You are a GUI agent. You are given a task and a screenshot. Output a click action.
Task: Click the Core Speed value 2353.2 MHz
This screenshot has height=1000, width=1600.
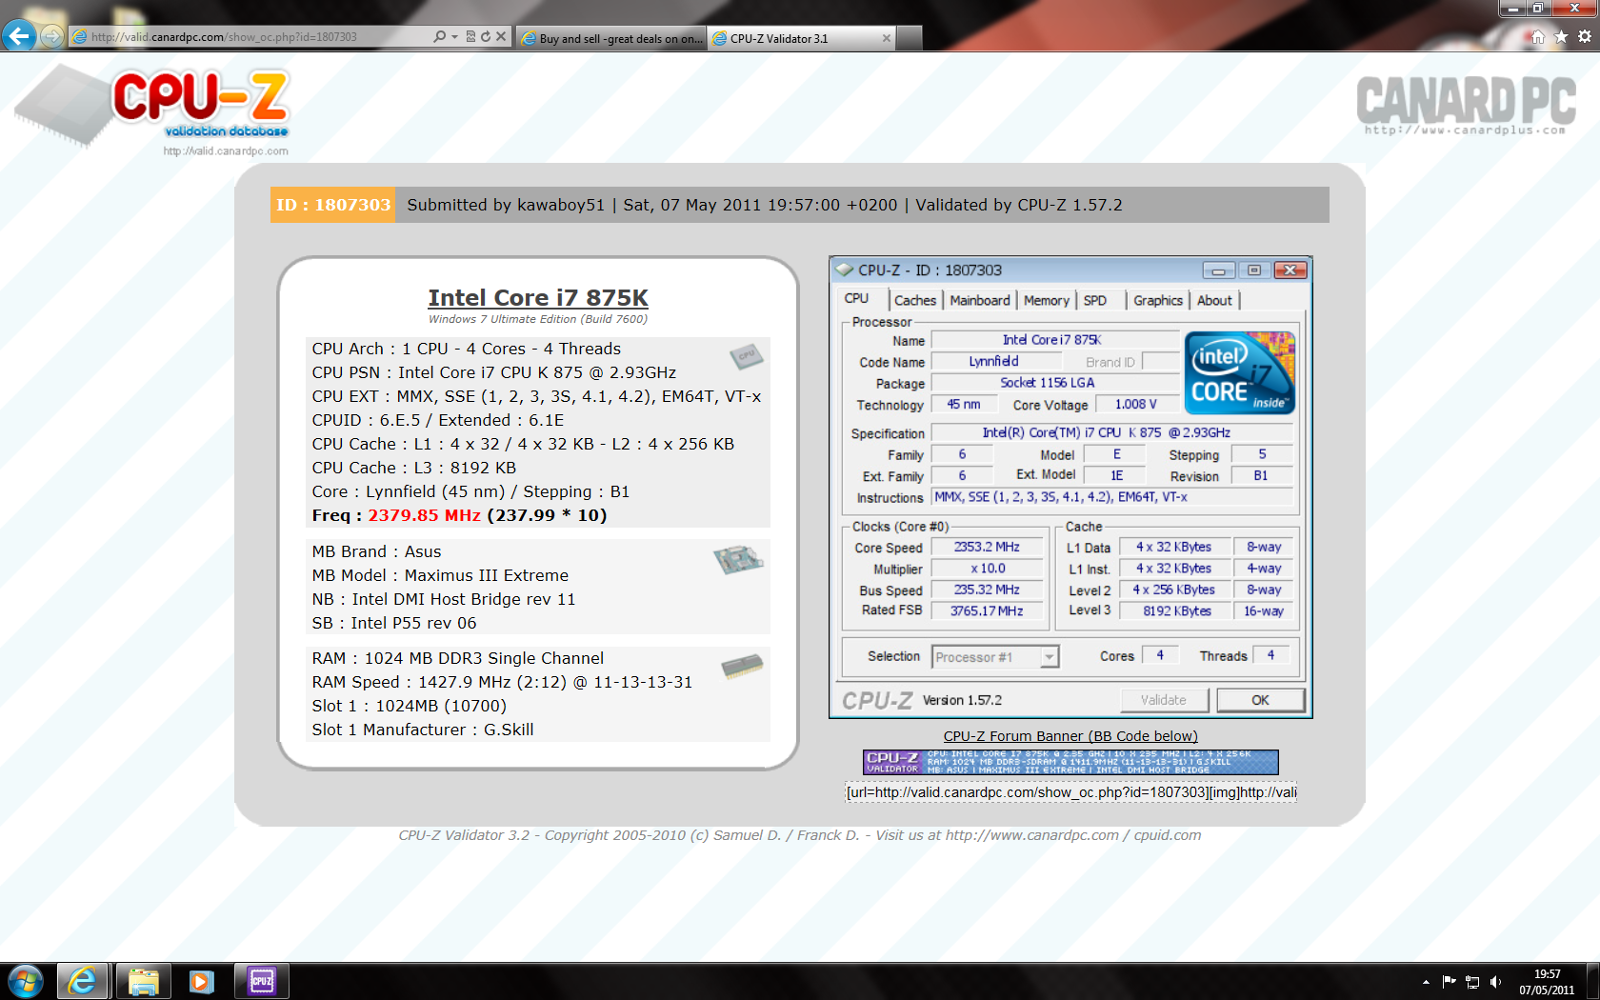coord(987,547)
